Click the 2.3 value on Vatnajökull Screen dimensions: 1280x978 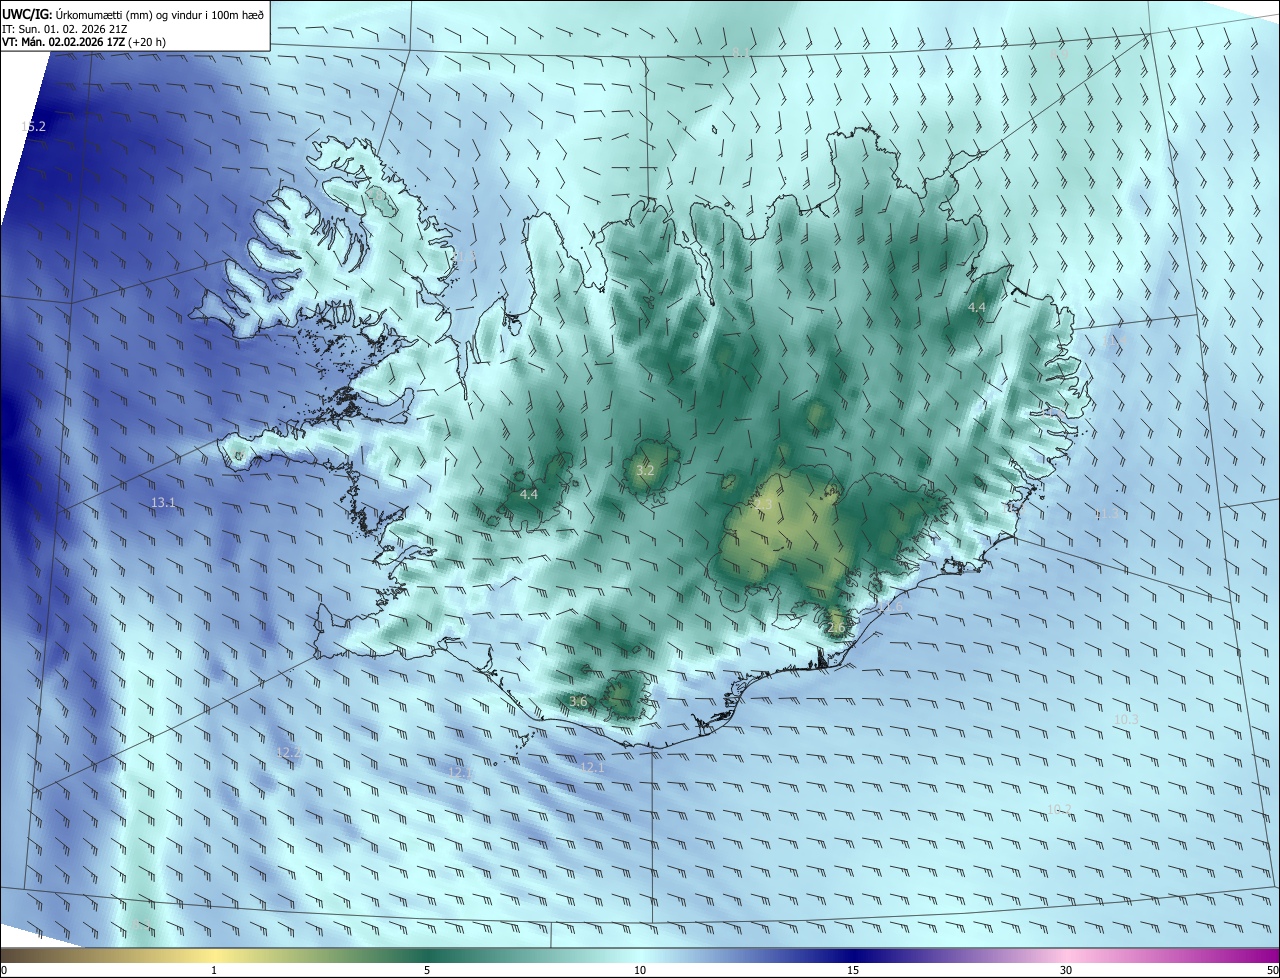[764, 504]
